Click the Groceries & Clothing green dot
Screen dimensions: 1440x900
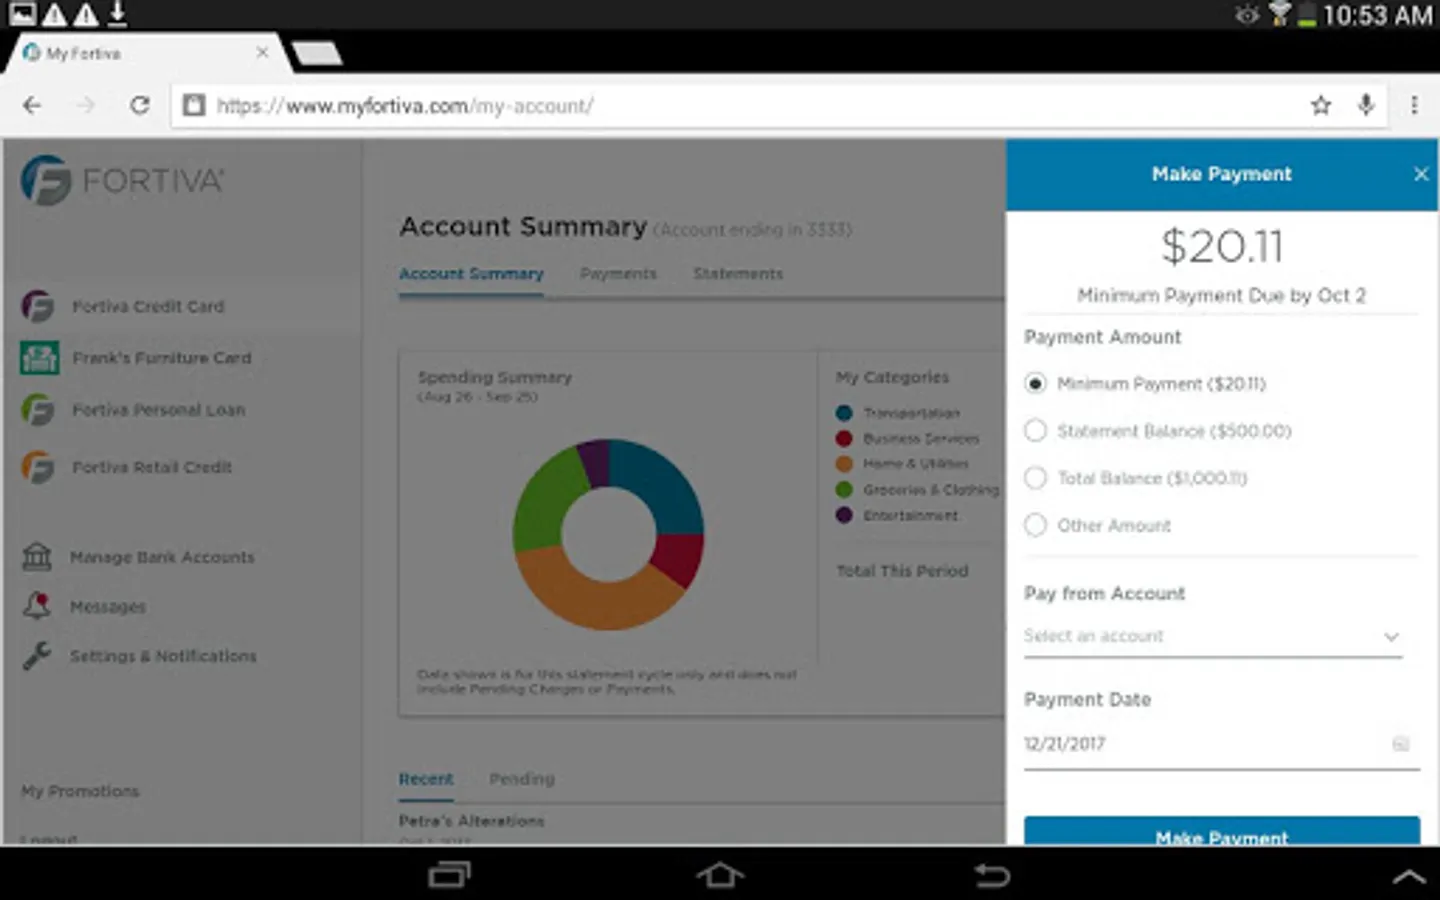(844, 489)
